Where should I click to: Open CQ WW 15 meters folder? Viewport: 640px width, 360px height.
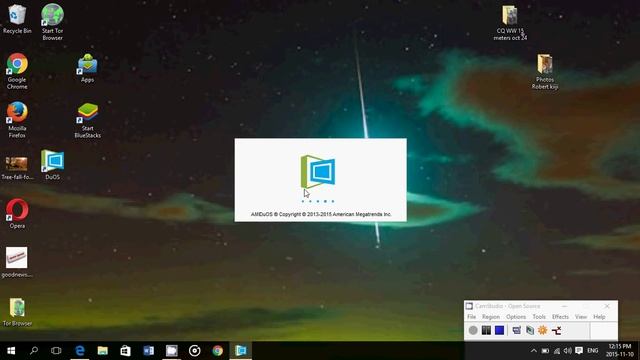coord(510,23)
